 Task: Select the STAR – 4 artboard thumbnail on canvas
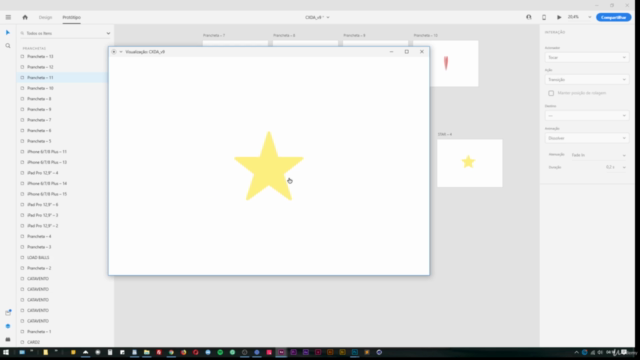click(x=470, y=163)
